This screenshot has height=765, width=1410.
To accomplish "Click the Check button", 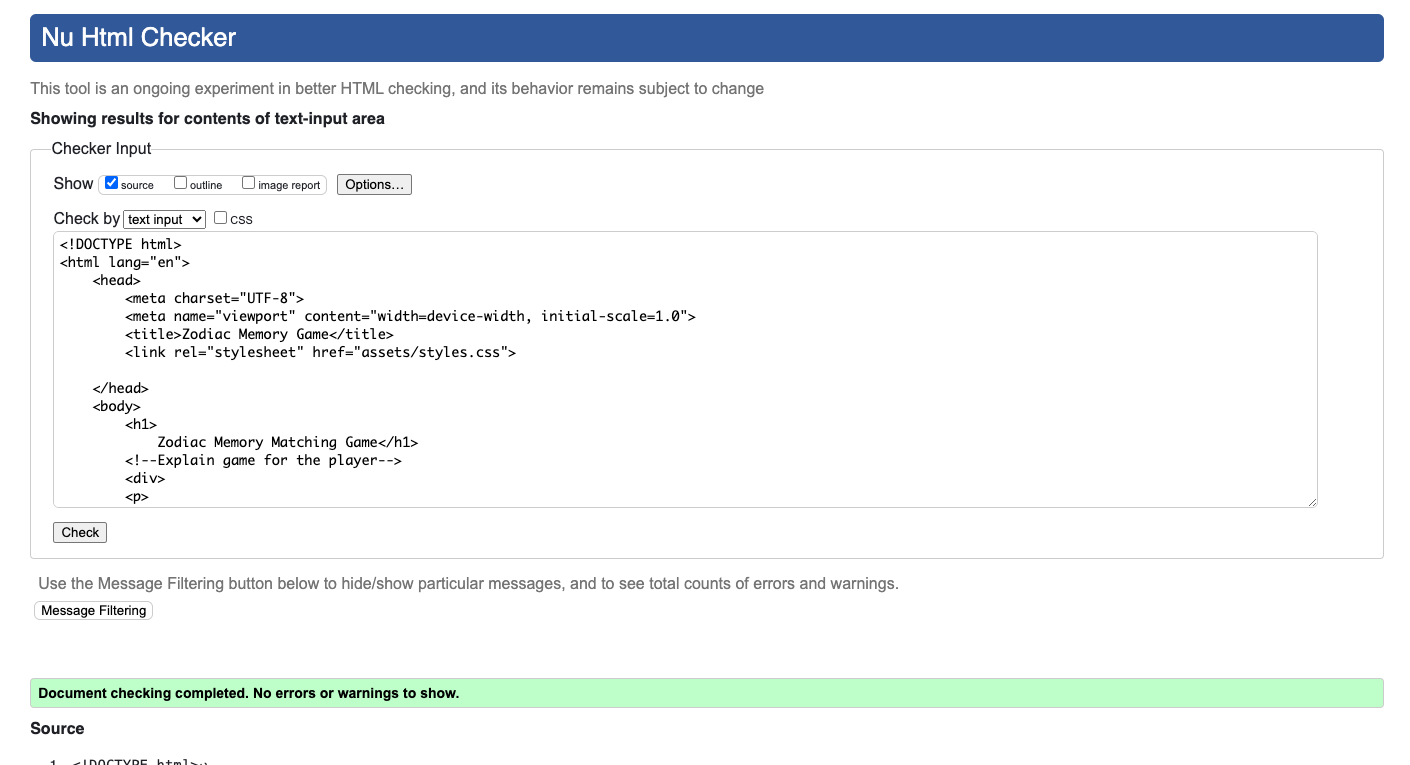I will pos(80,532).
